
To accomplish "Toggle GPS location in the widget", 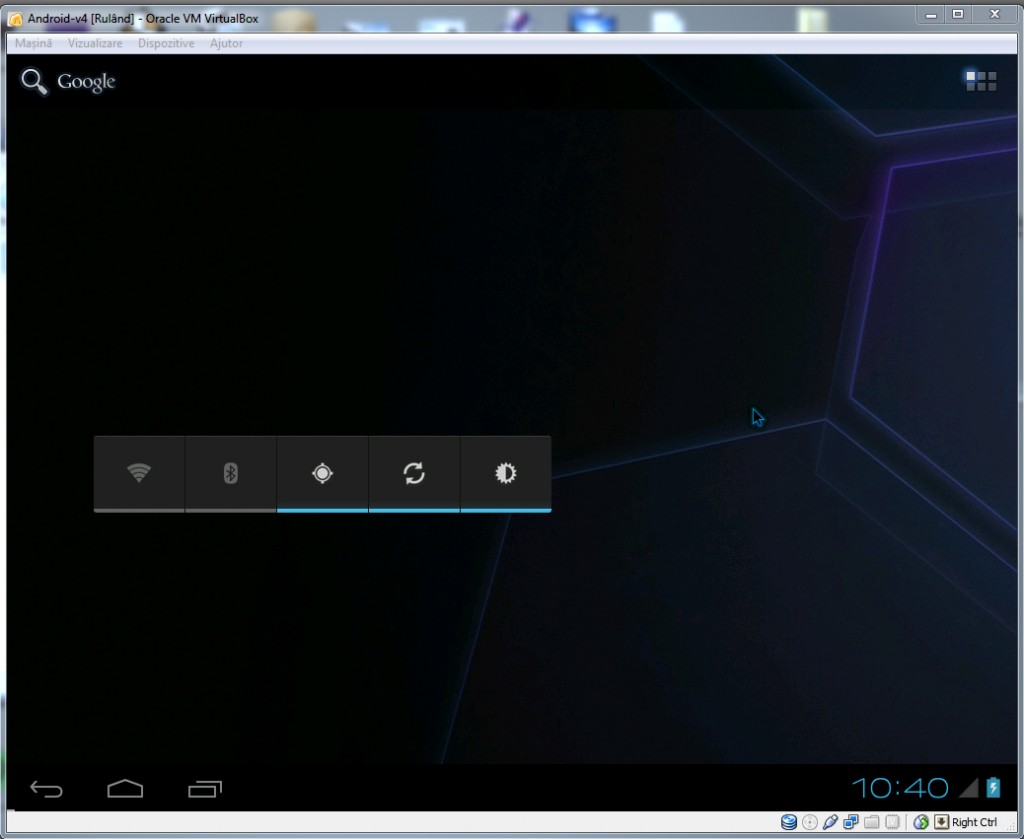I will pyautogui.click(x=322, y=473).
